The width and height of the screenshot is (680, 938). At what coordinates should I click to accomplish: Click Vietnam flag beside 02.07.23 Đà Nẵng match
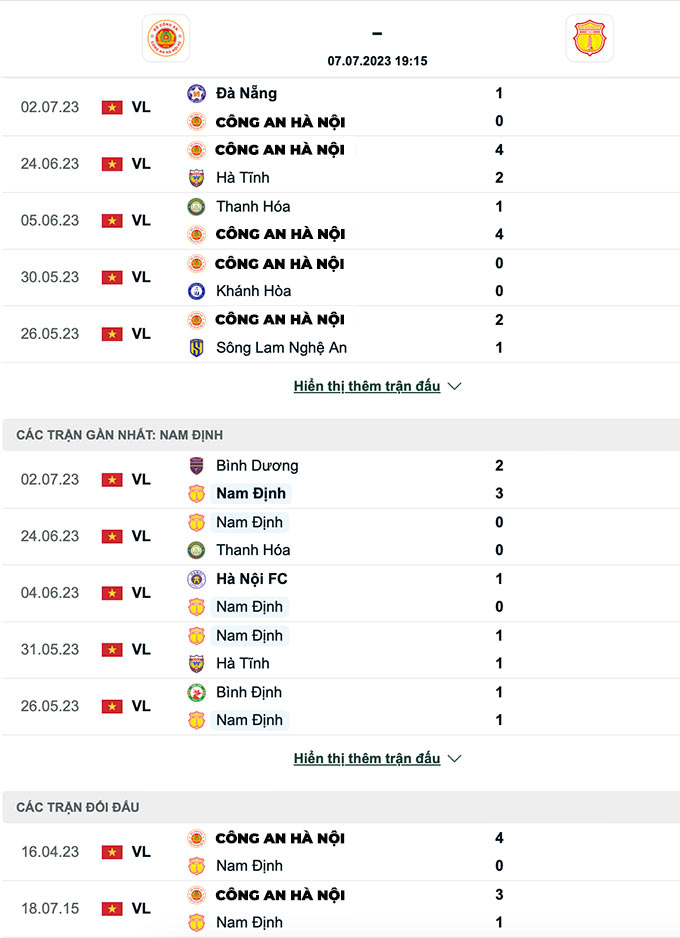pos(112,107)
